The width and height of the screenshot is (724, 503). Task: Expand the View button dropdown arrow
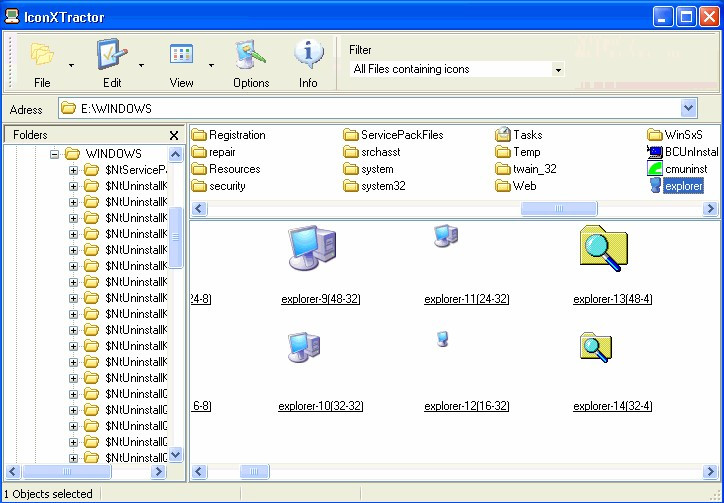(x=211, y=65)
